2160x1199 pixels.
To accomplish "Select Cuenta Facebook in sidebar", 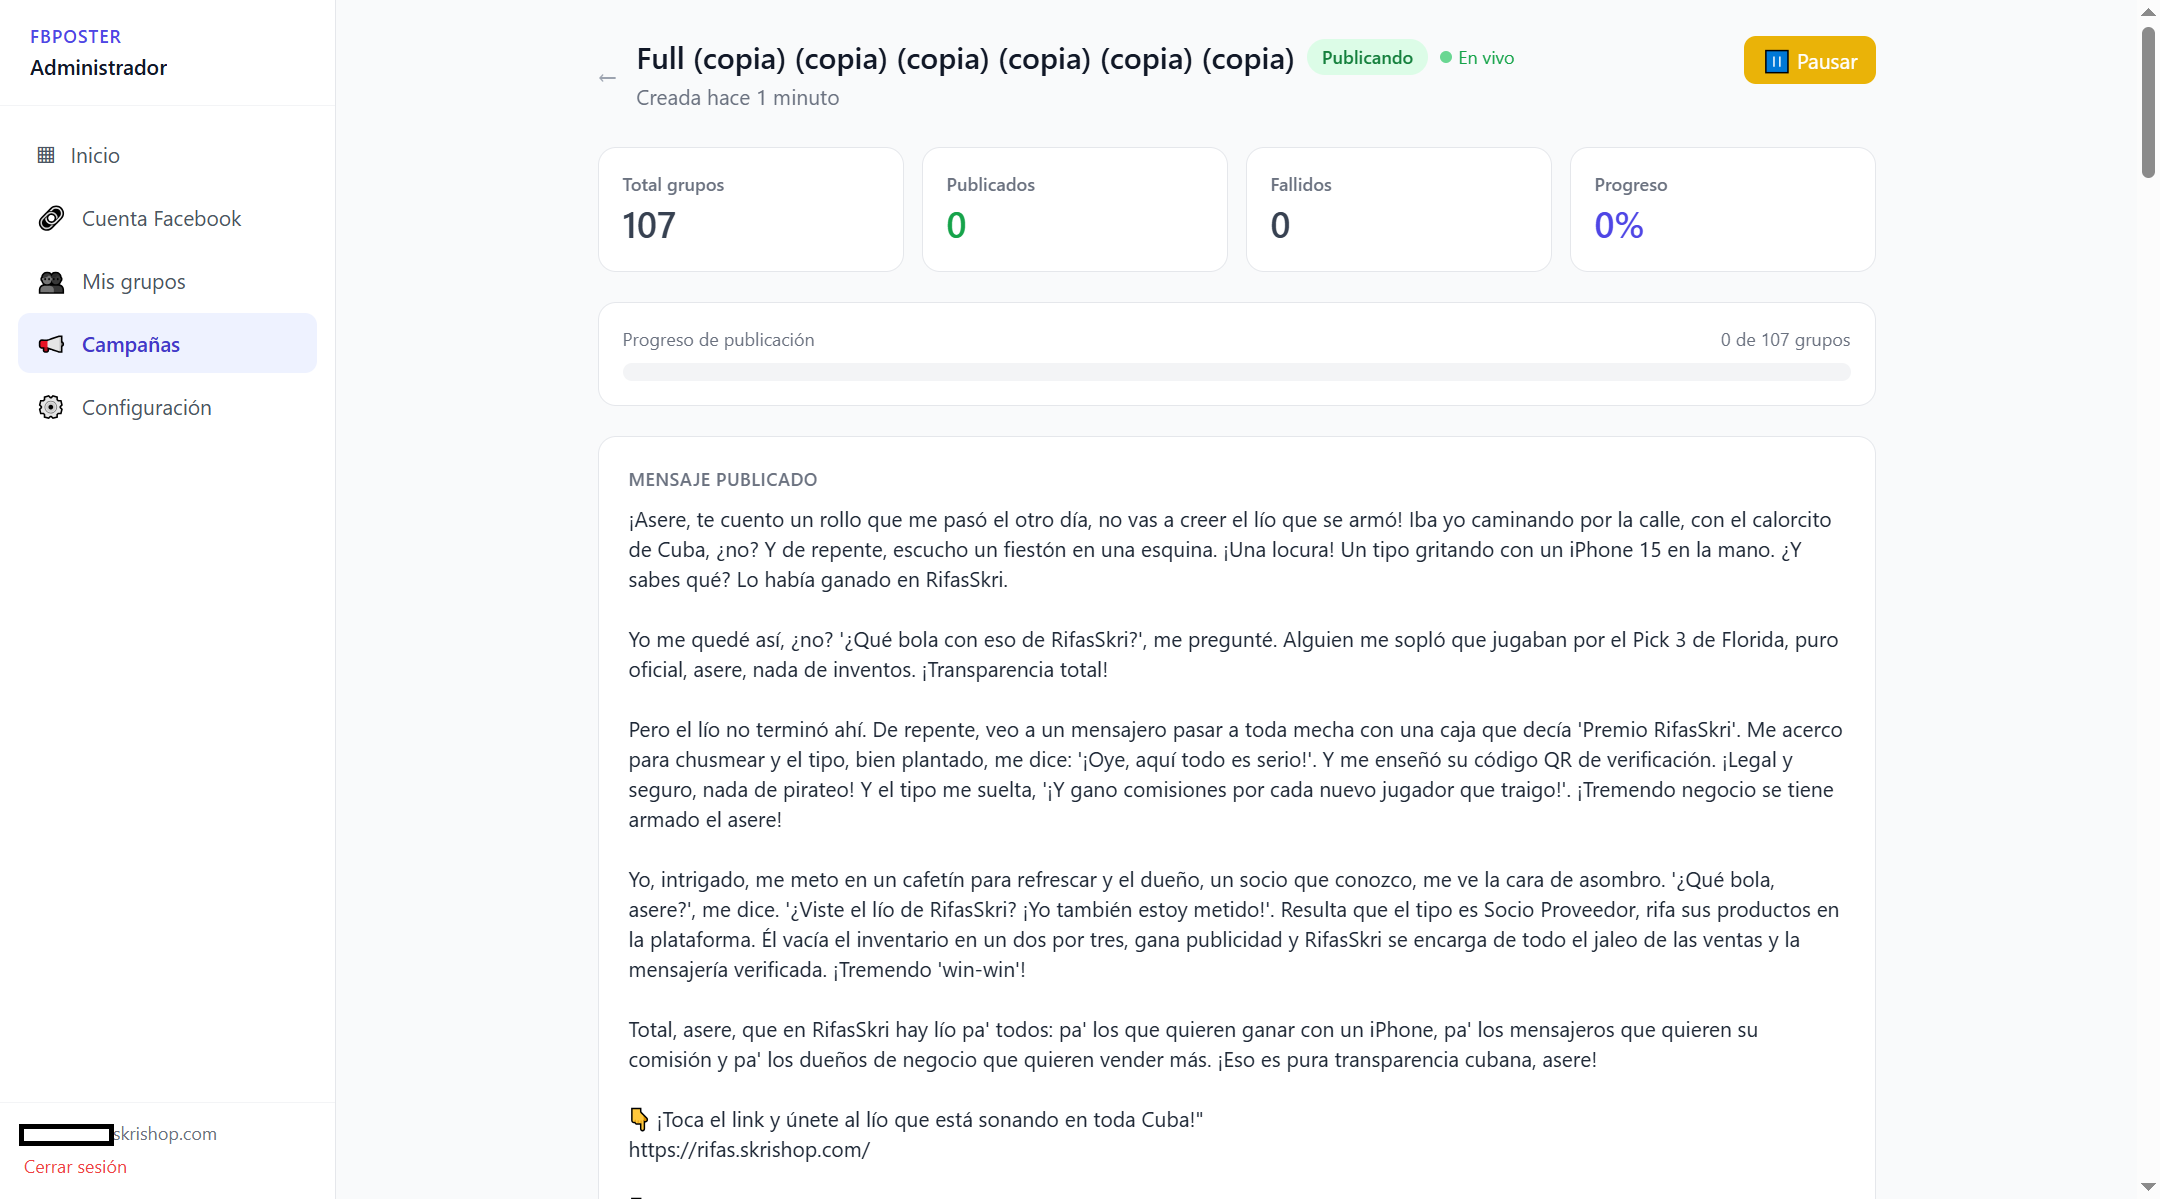I will pyautogui.click(x=168, y=218).
